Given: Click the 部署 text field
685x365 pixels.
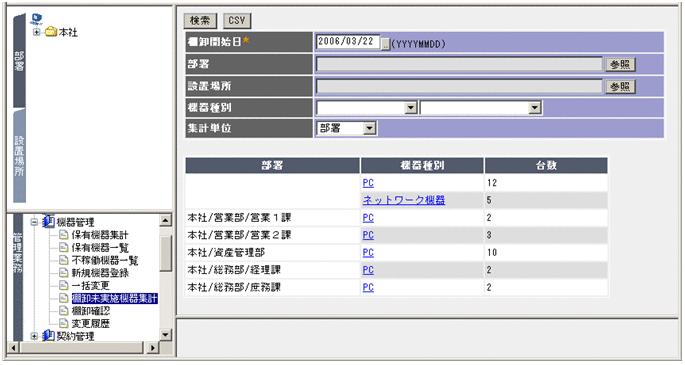Looking at the screenshot, I should [x=459, y=64].
